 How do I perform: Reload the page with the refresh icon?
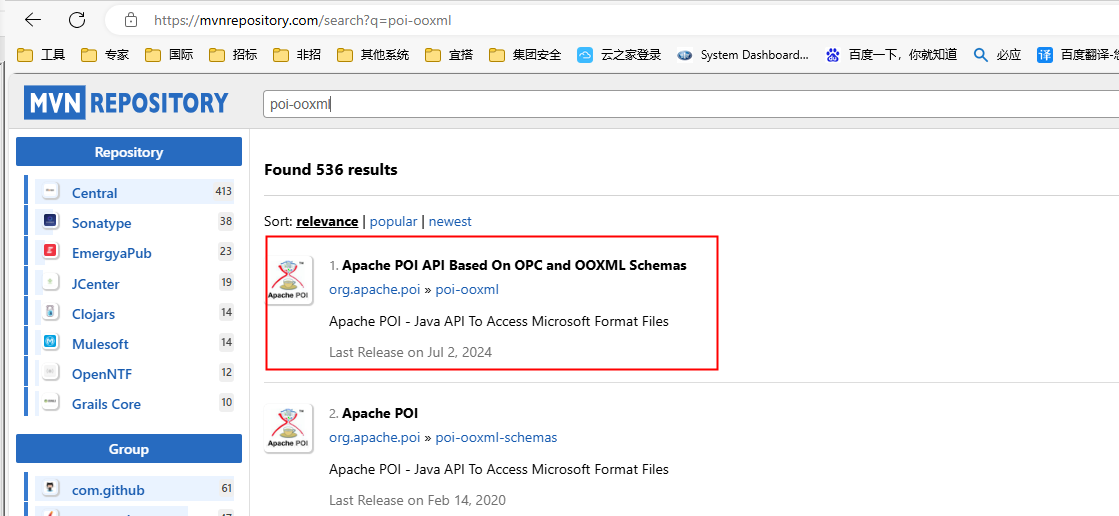tap(77, 20)
